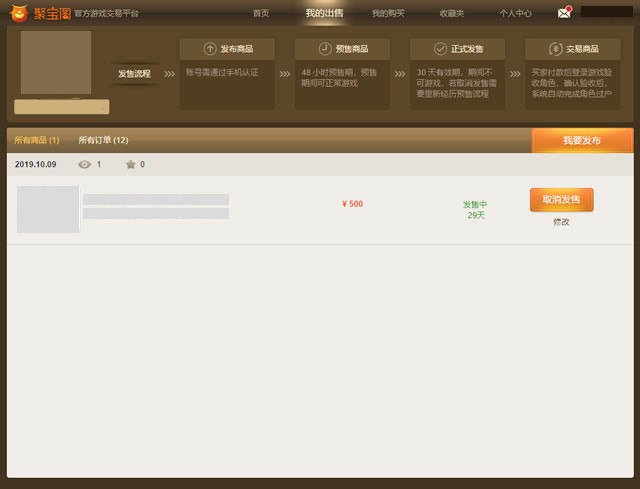Open 个人中心 in top navigation
This screenshot has height=489, width=640.
[x=515, y=13]
